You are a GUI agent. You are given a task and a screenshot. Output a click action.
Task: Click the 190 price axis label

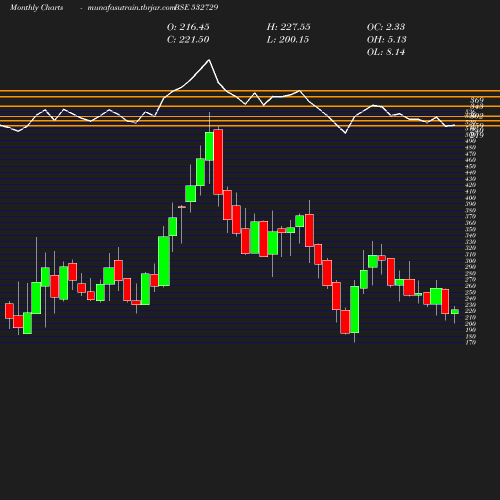click(470, 330)
